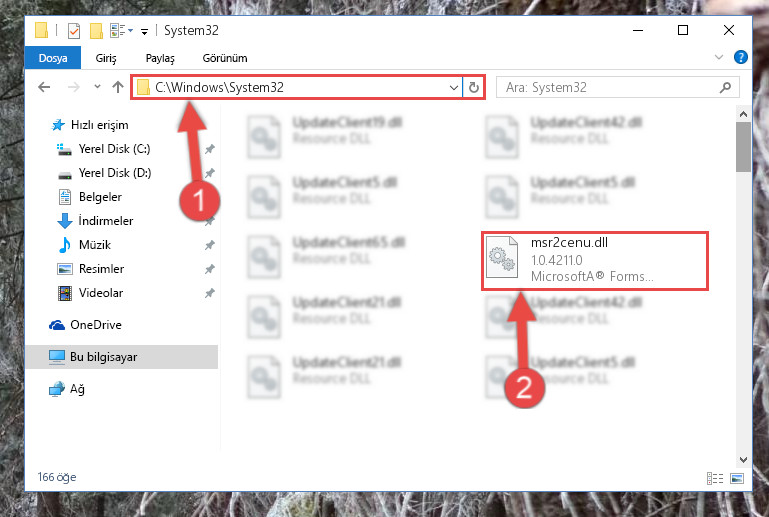This screenshot has width=769, height=517.
Task: Toggle pin next to Videolar
Action: 210,293
